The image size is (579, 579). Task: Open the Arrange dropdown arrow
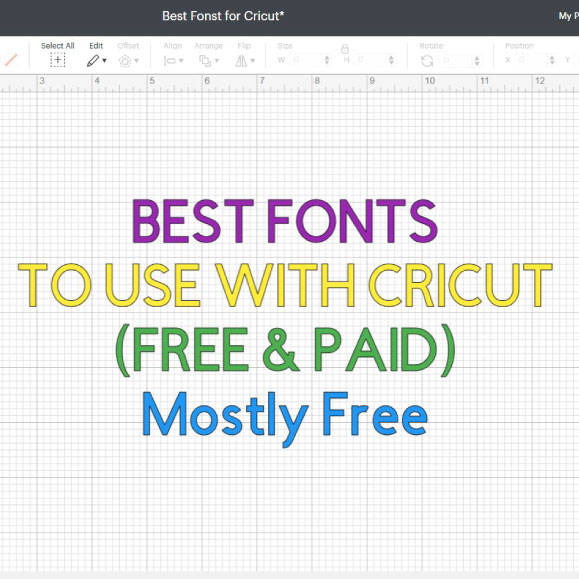point(217,61)
